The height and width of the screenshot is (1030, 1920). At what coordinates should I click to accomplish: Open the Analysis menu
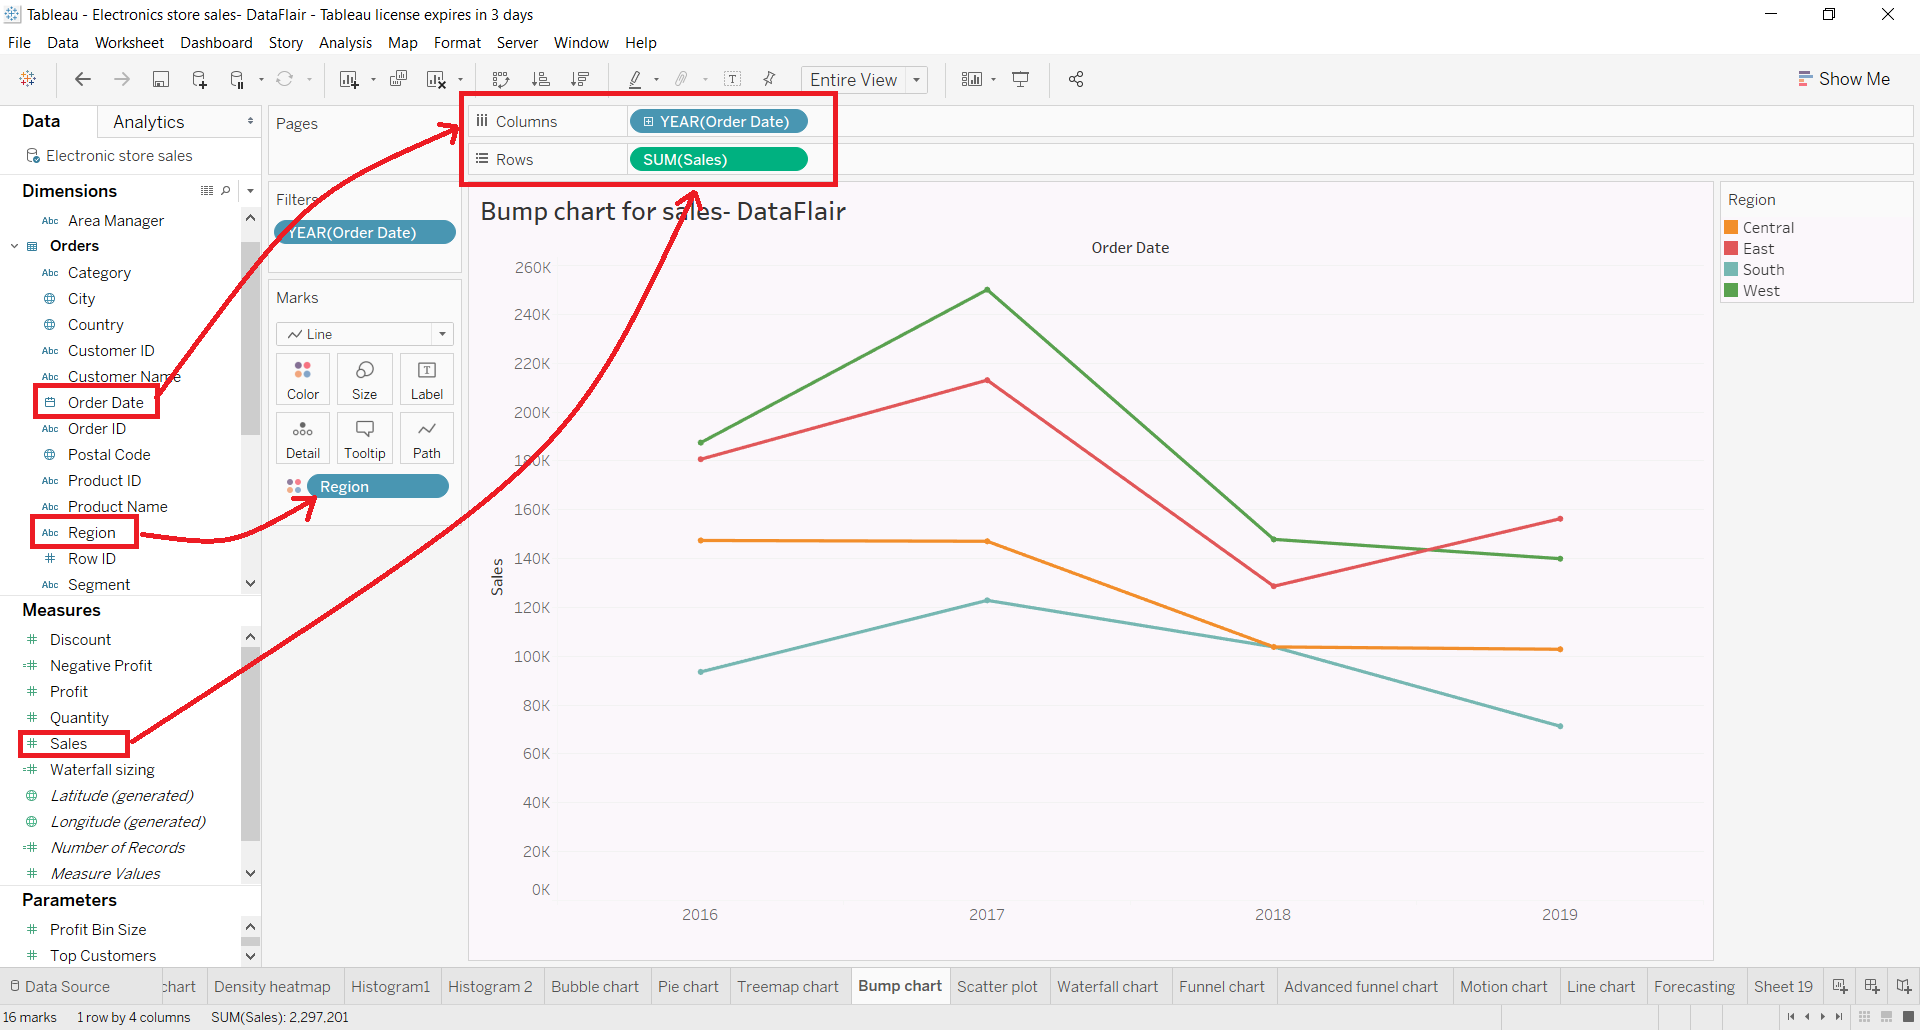point(345,43)
